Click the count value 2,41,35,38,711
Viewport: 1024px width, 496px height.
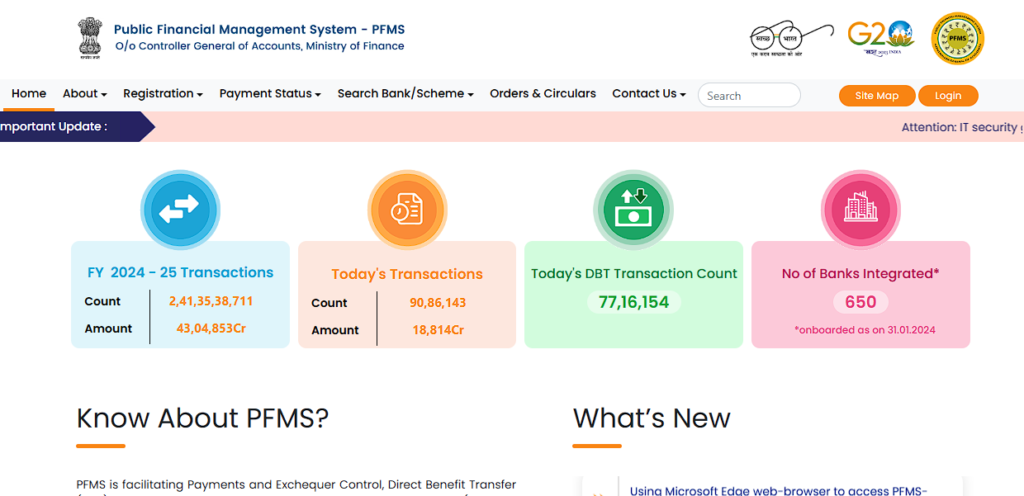(x=211, y=302)
